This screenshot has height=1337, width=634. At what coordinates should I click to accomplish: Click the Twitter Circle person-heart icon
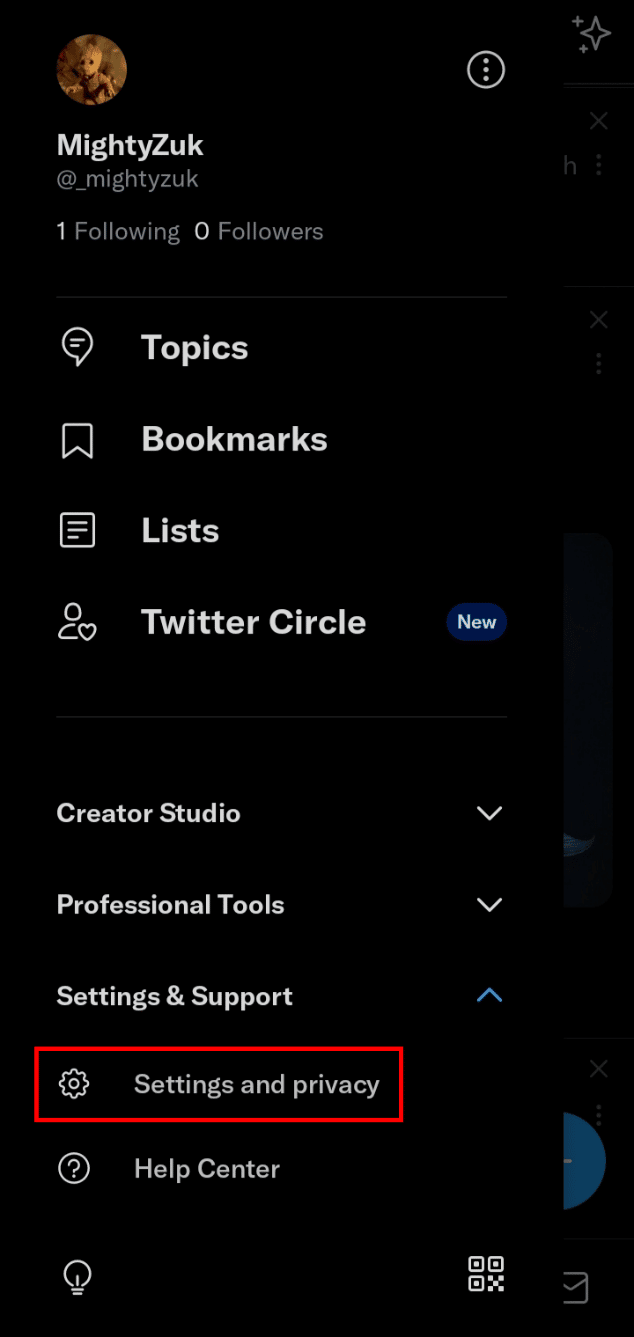pos(77,622)
